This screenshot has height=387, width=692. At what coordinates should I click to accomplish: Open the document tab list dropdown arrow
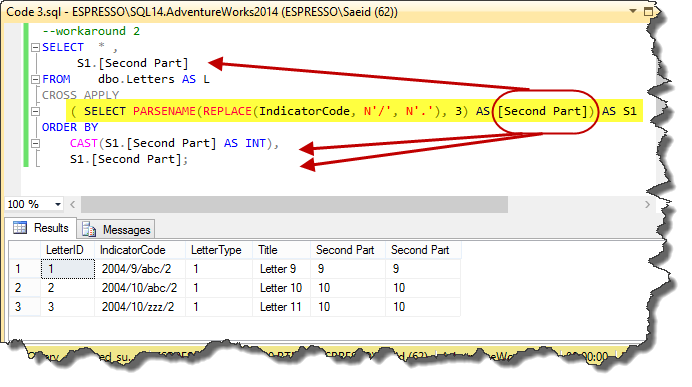click(633, 11)
